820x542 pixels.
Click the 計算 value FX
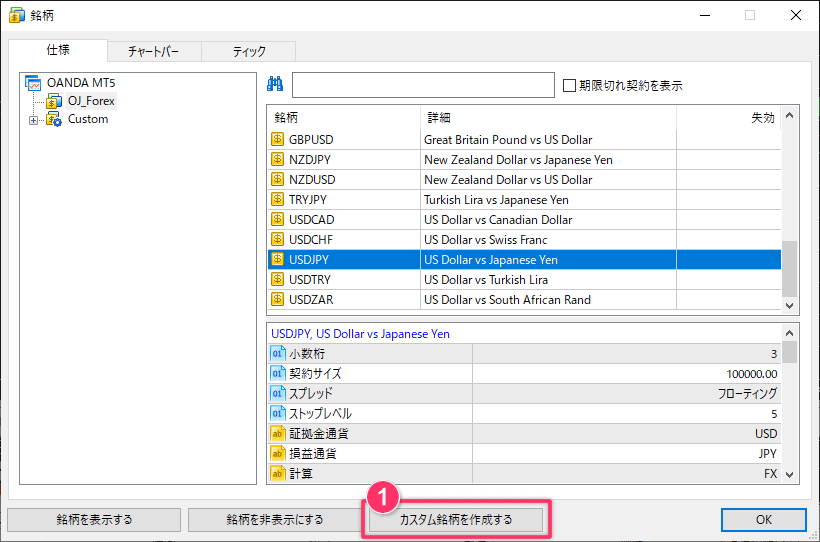(x=770, y=473)
